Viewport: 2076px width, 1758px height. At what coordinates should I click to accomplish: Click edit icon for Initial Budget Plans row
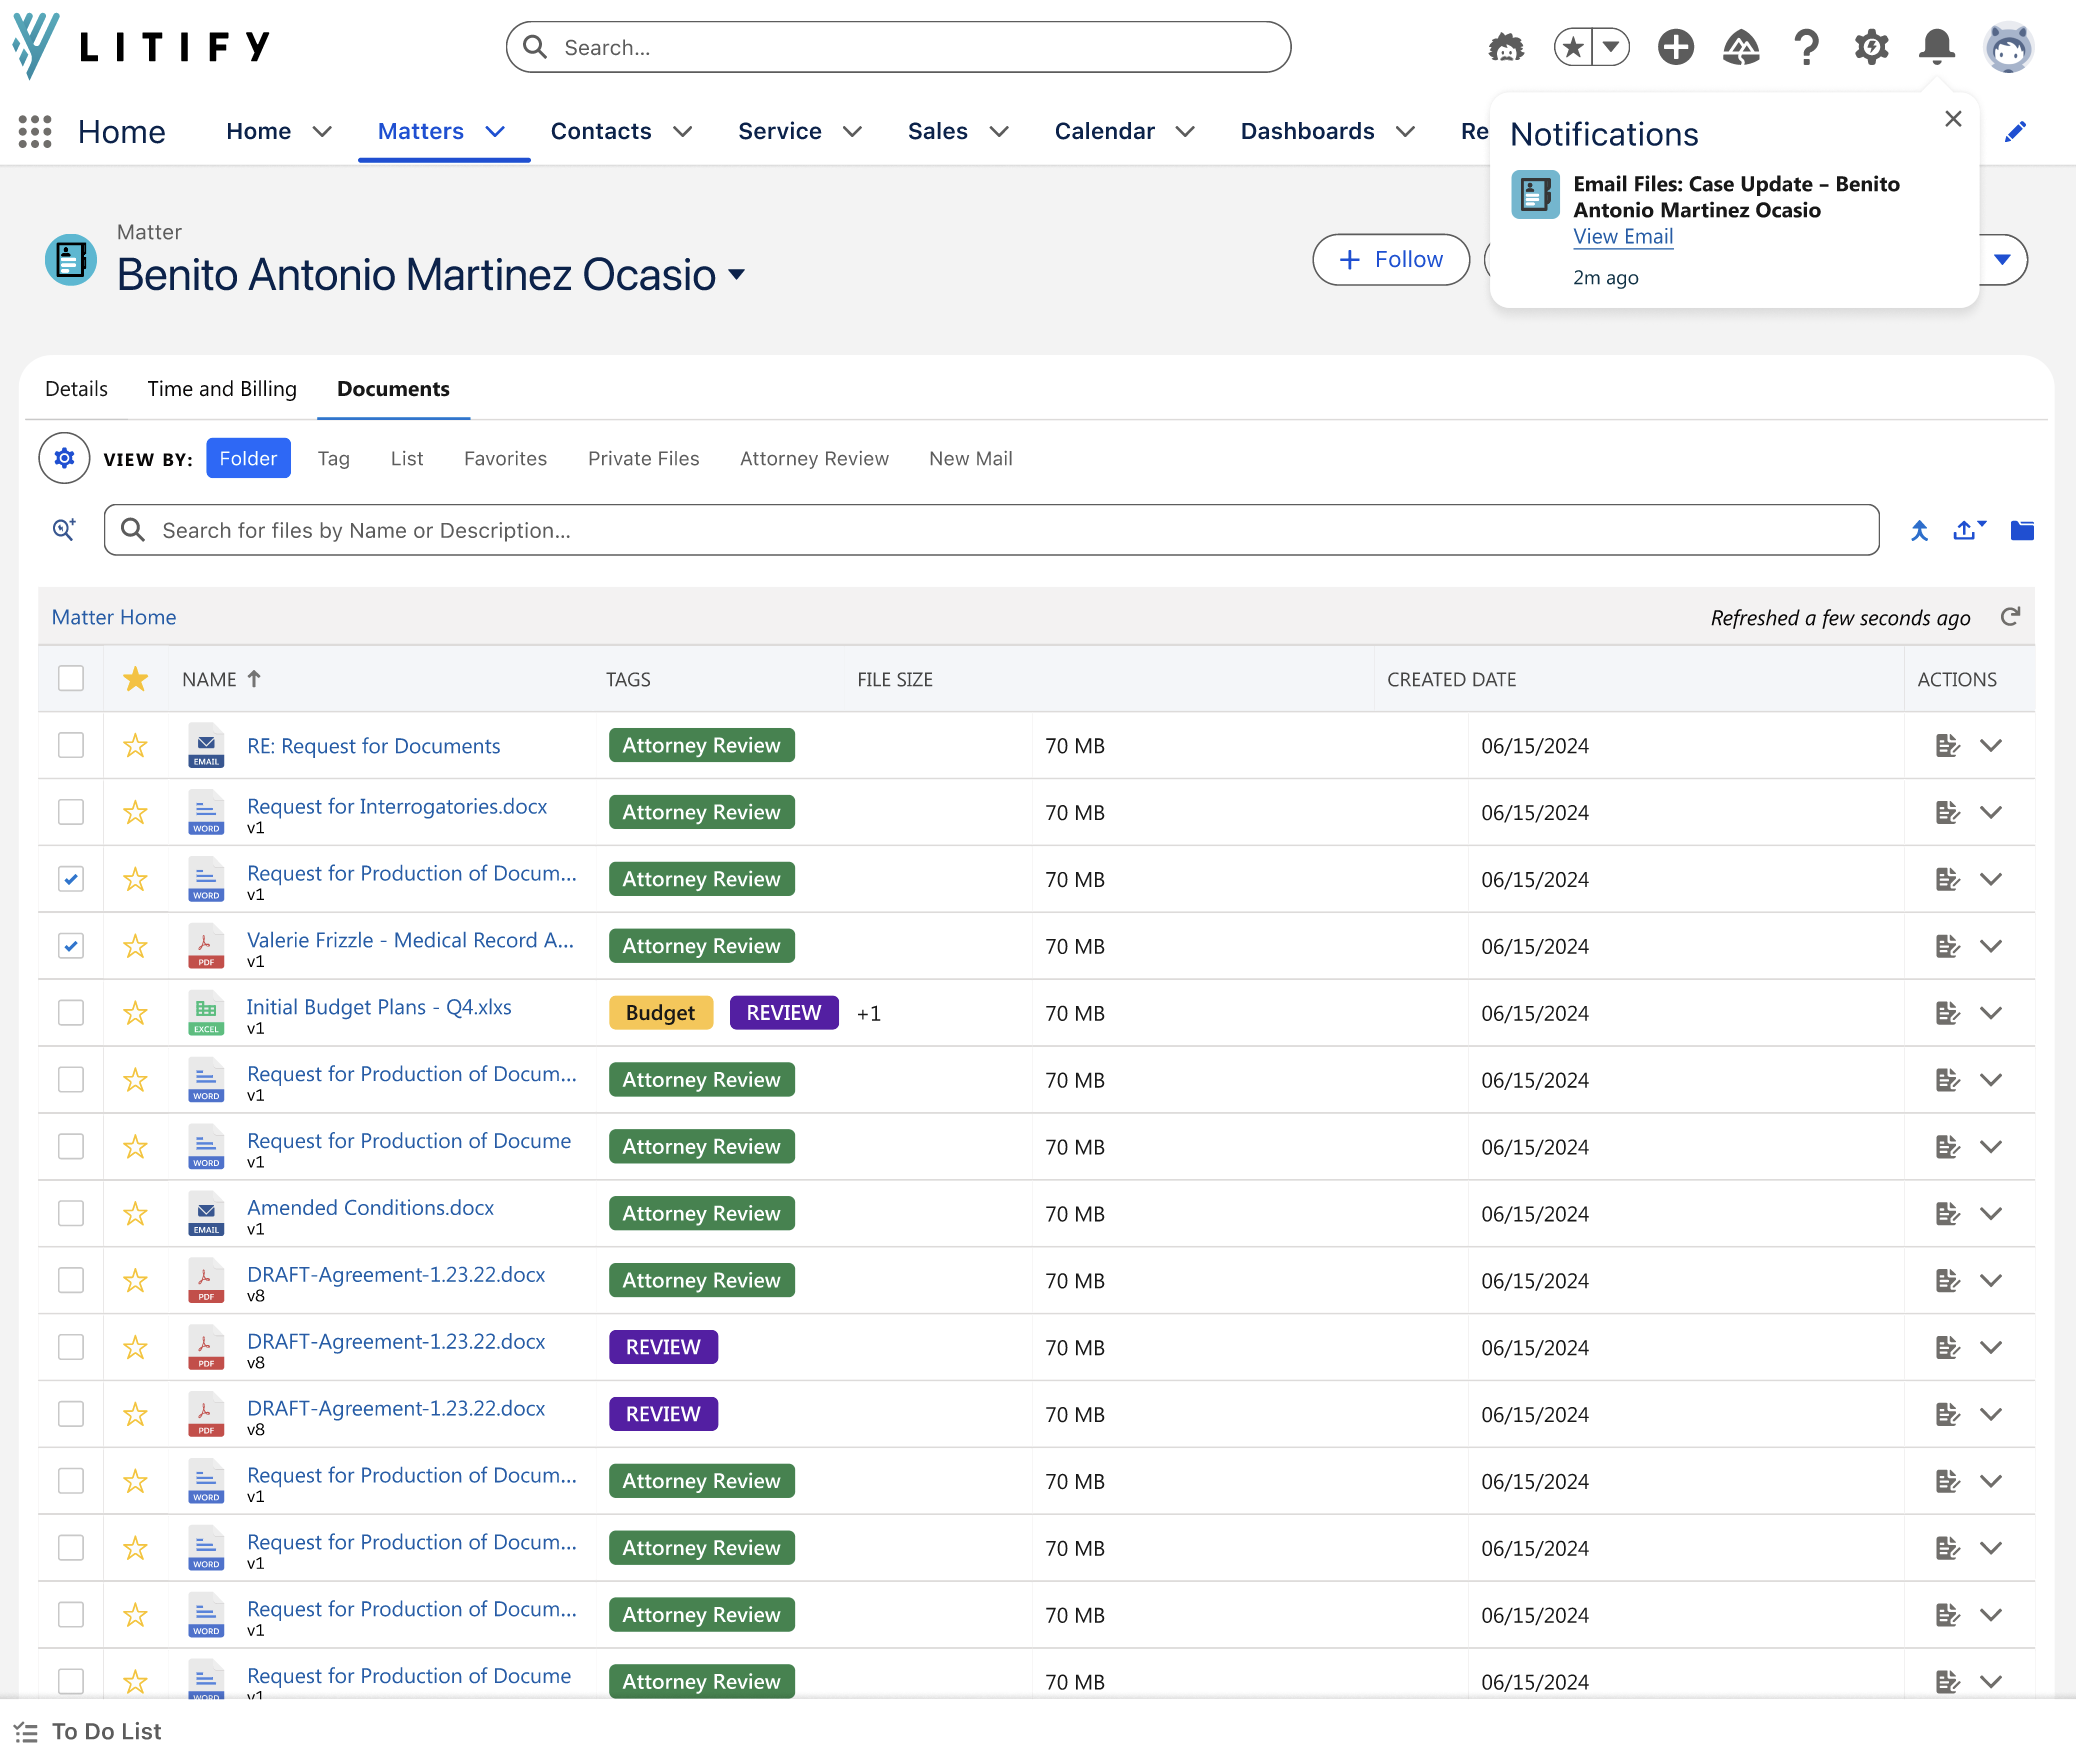(1946, 1012)
